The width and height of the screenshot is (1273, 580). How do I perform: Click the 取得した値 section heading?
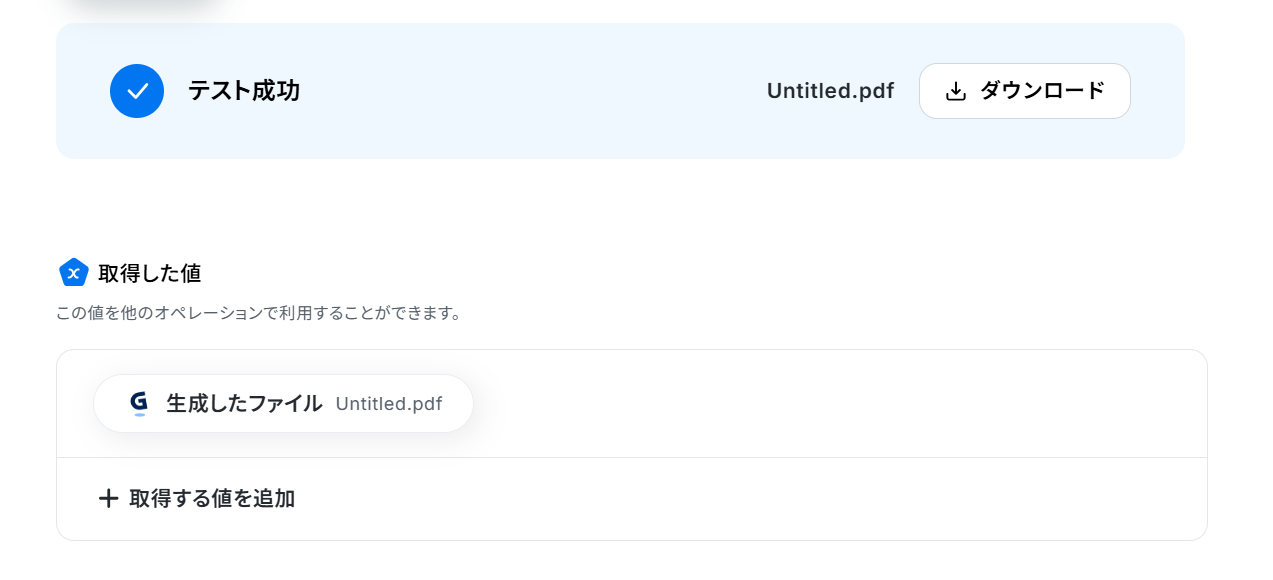point(150,272)
